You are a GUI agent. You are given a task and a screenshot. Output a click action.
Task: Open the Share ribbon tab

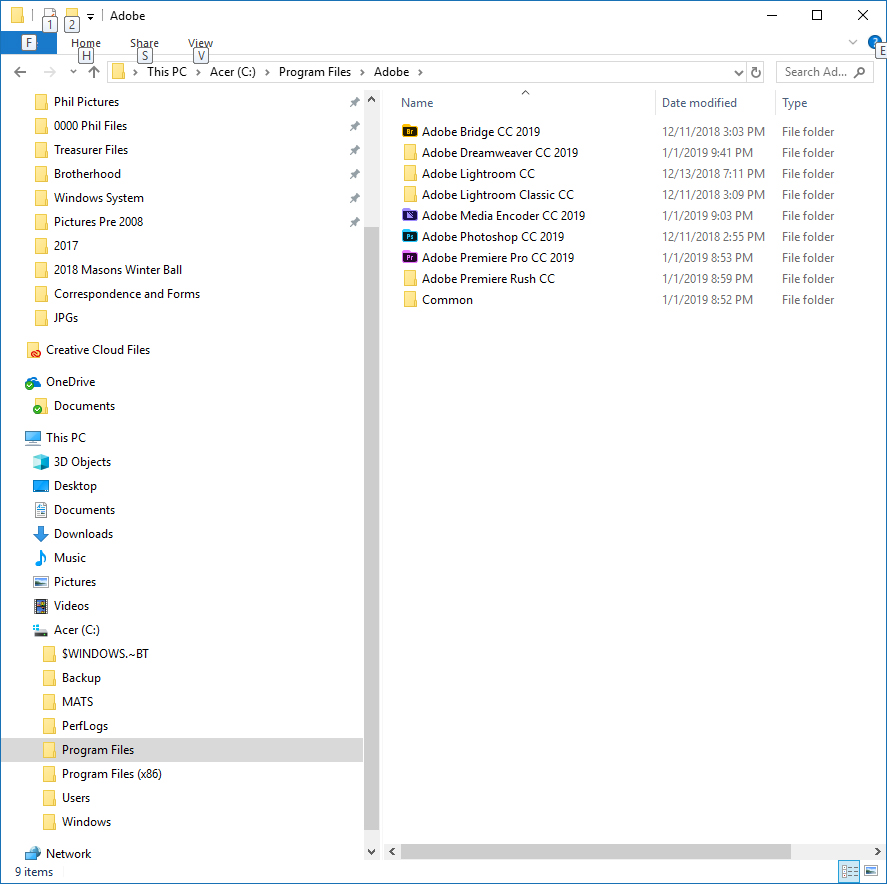point(144,43)
